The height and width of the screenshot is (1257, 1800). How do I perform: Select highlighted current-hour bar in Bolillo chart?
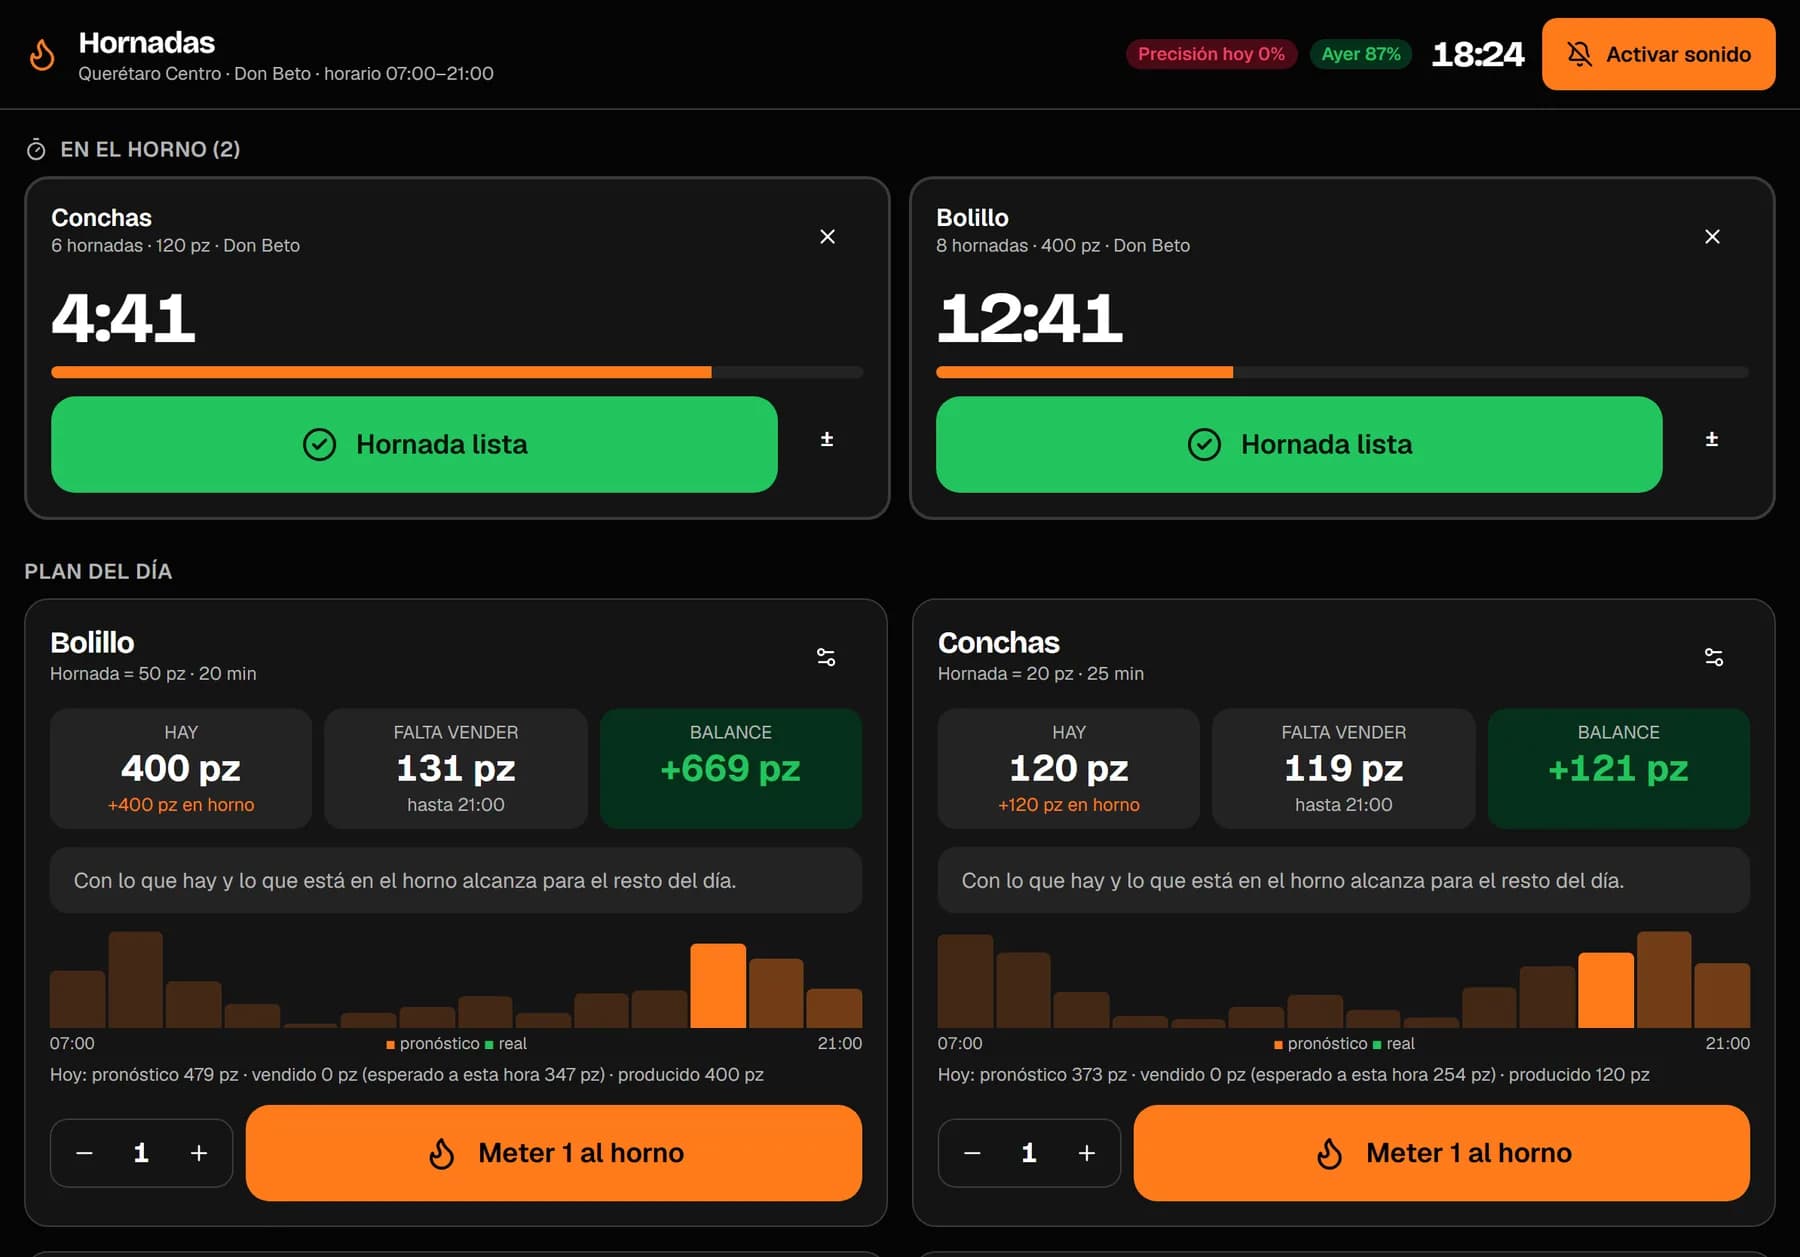(718, 986)
